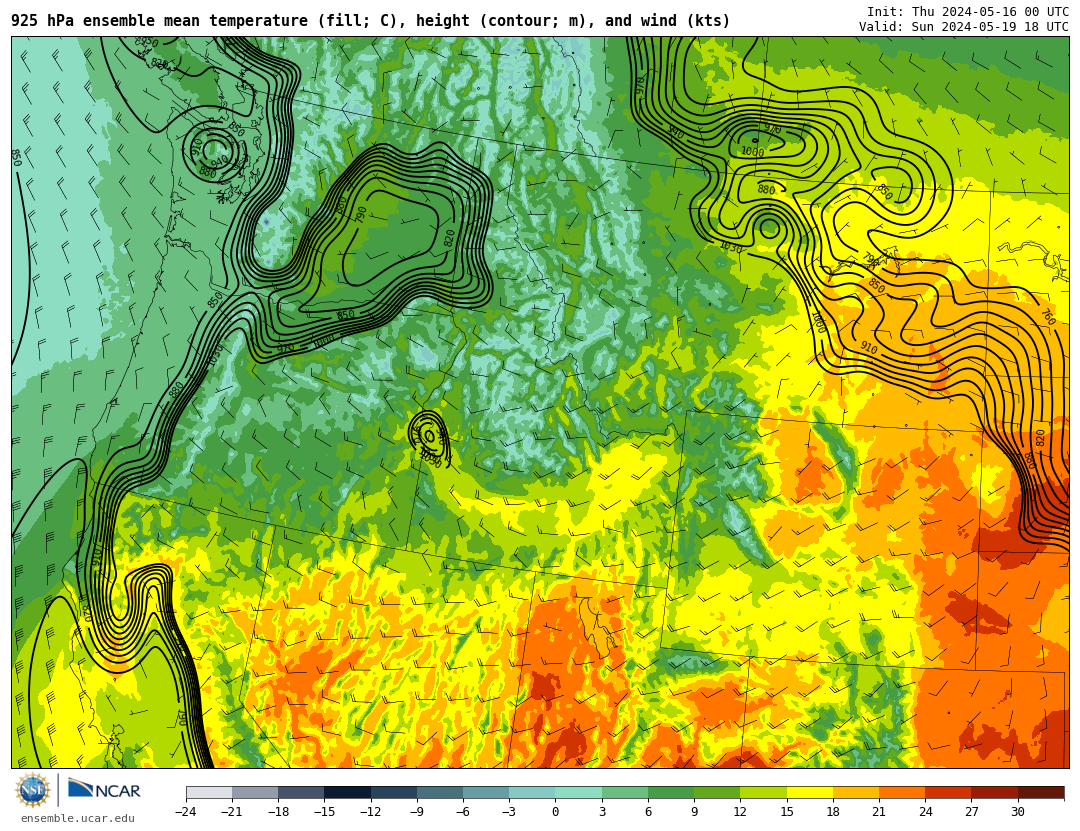The height and width of the screenshot is (831, 1080).
Task: Click the 27 colorbar label
Action: coord(971,812)
